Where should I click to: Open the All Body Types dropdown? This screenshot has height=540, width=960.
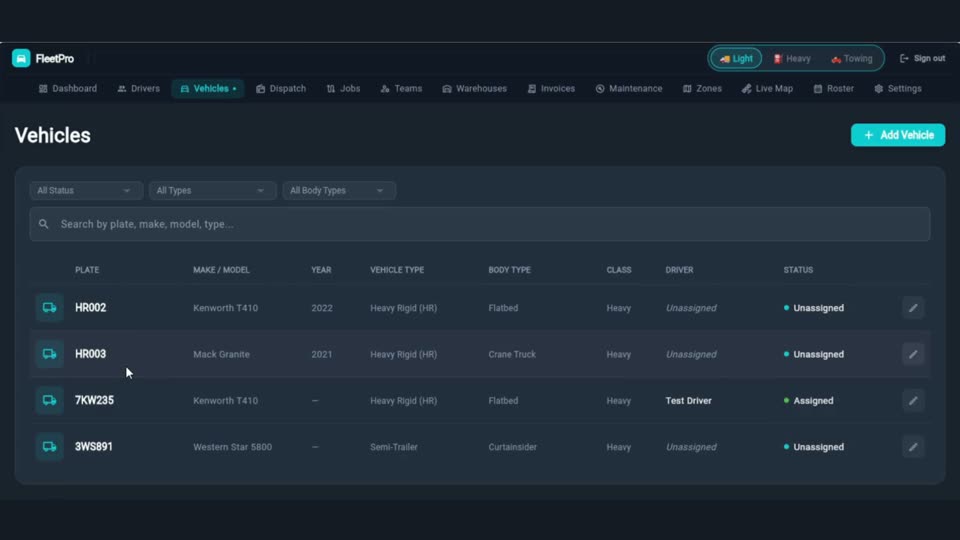(339, 190)
